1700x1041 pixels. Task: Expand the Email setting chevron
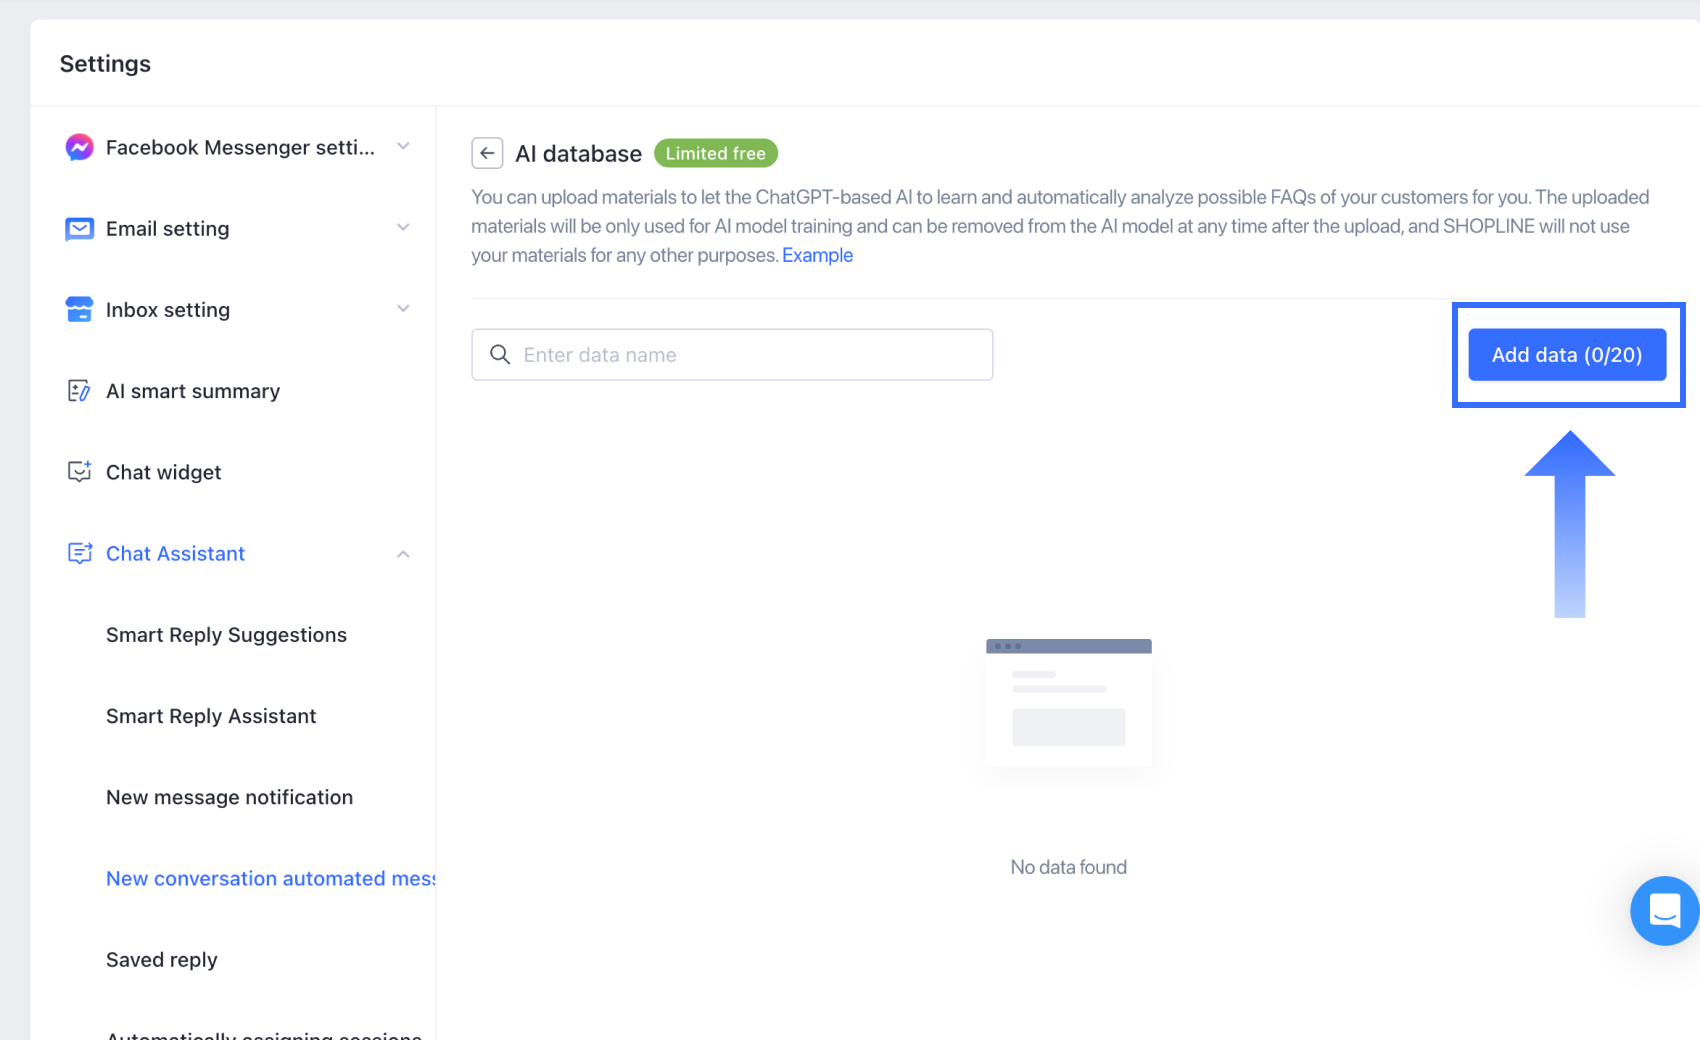click(403, 228)
